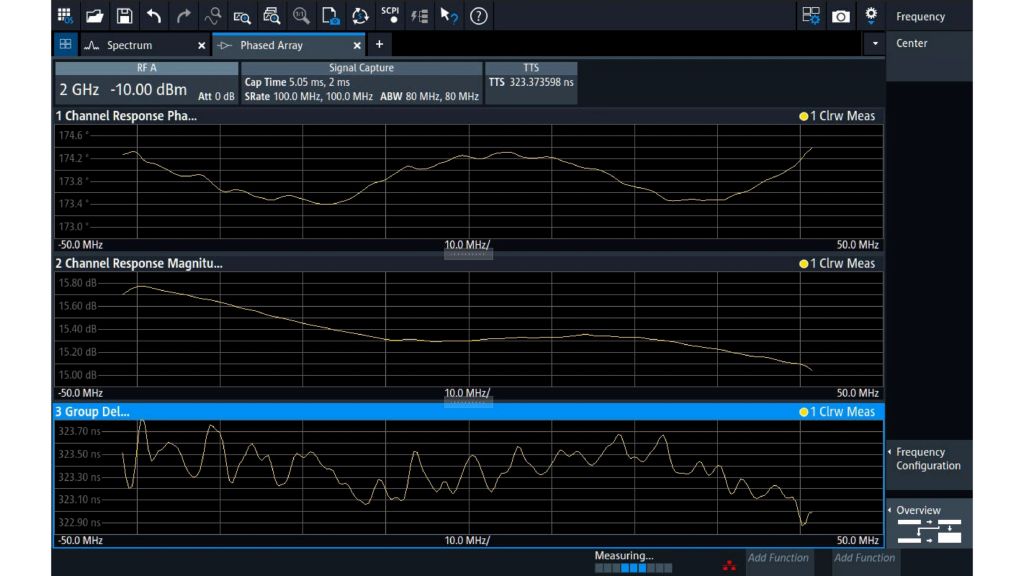Click the 1 Clrw Meas label in magnitude window
Viewport: 1024px width, 576px height.
click(842, 263)
